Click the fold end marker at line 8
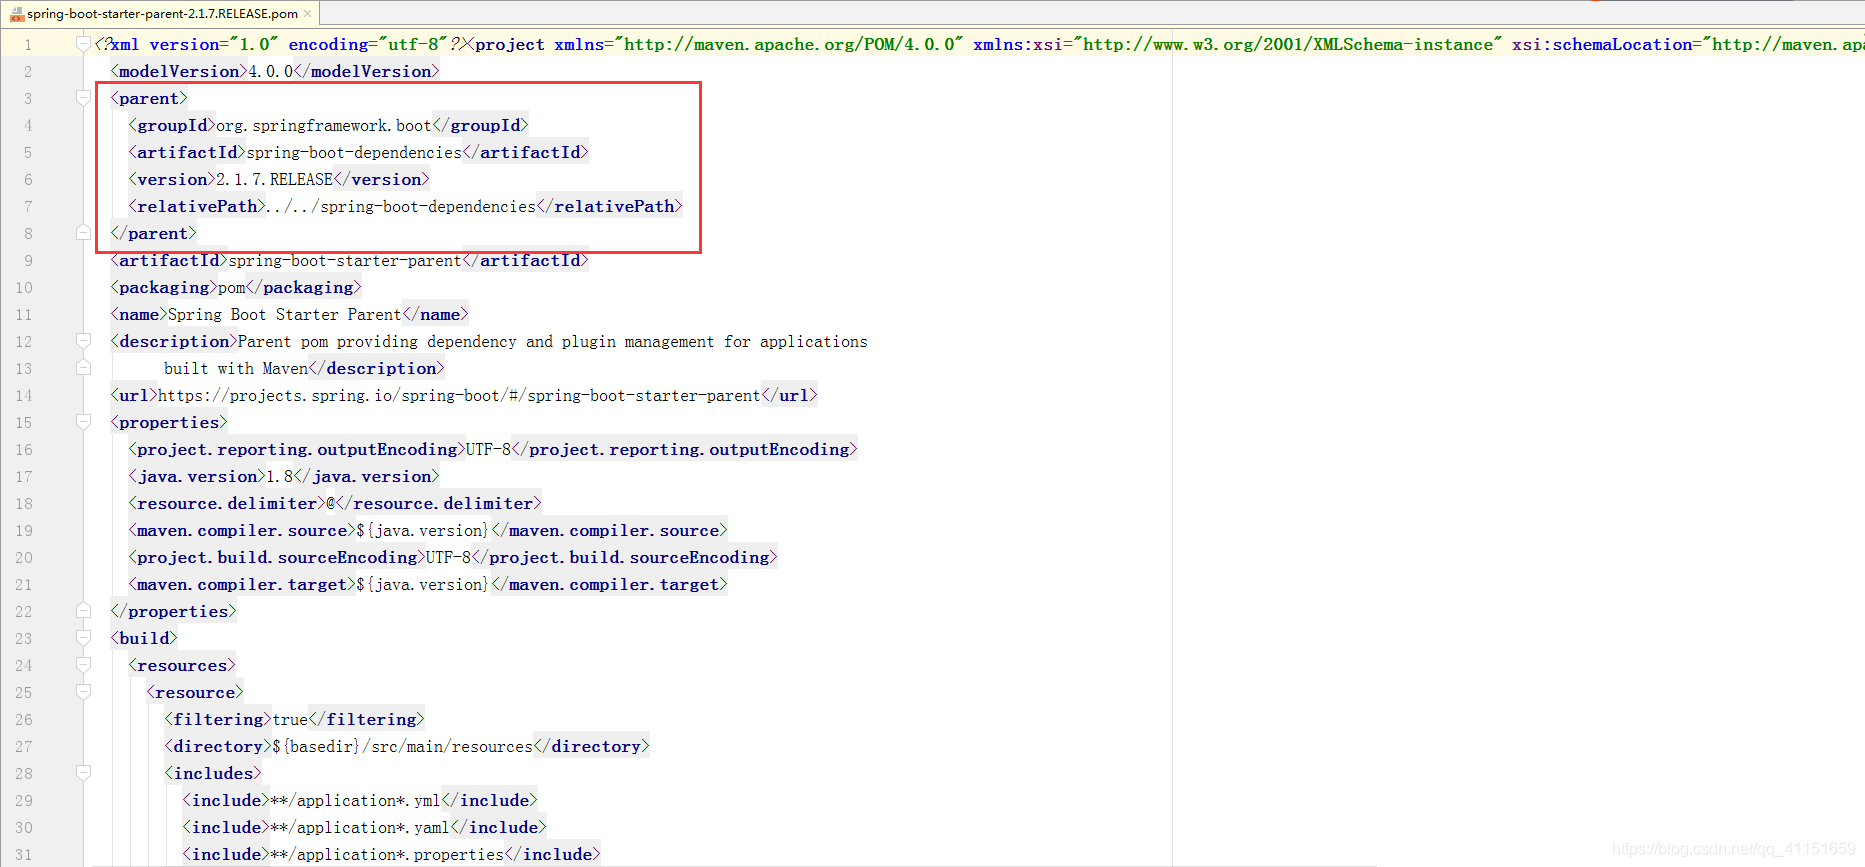This screenshot has height=867, width=1865. pyautogui.click(x=84, y=233)
